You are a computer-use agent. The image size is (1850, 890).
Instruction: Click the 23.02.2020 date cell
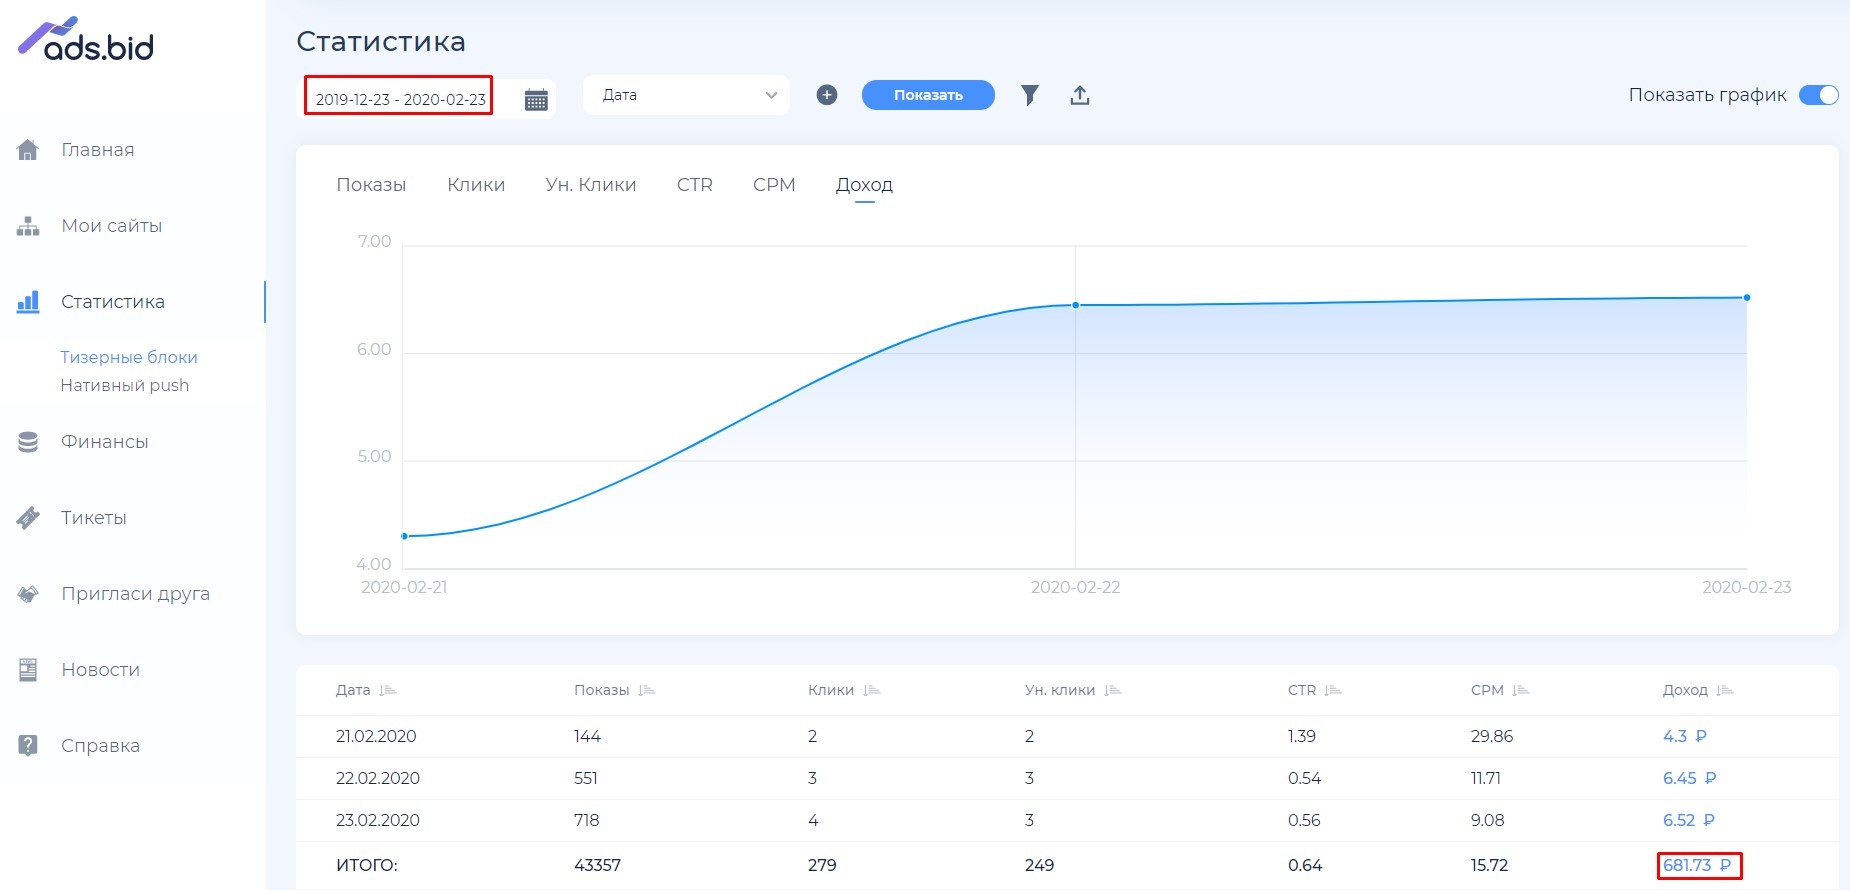tap(378, 820)
